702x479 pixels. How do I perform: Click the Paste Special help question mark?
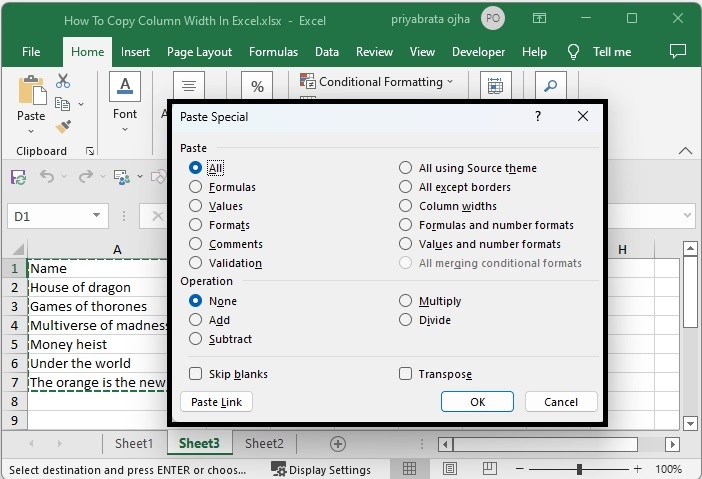point(538,117)
